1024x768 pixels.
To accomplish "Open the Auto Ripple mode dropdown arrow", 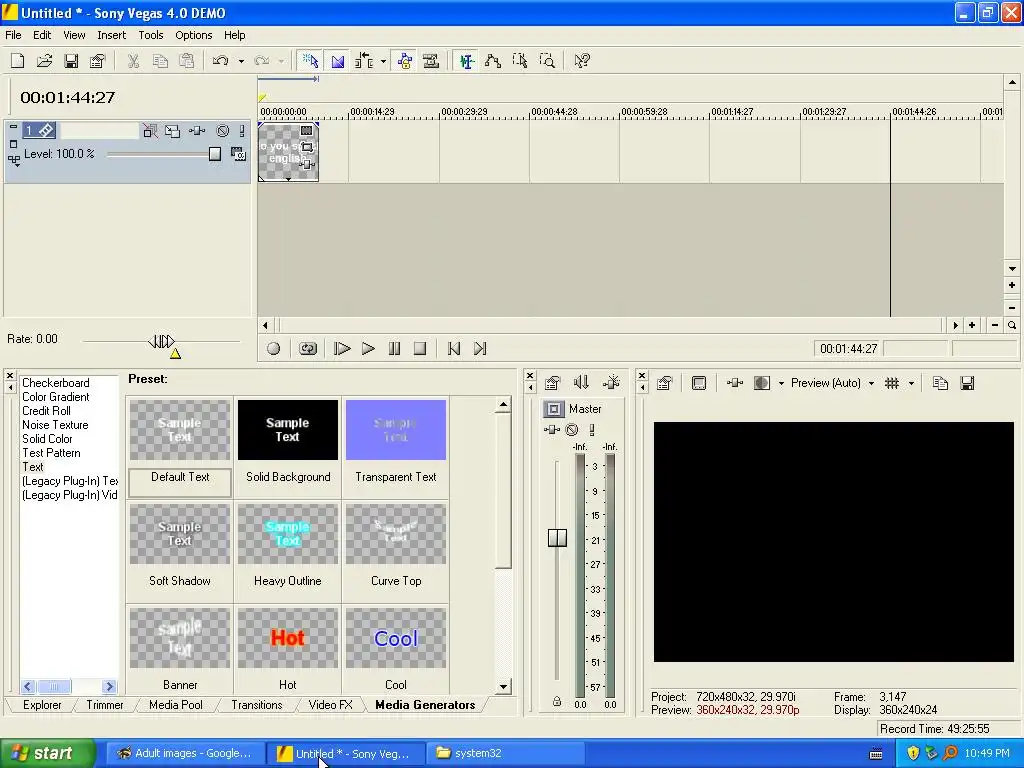I will tap(383, 61).
